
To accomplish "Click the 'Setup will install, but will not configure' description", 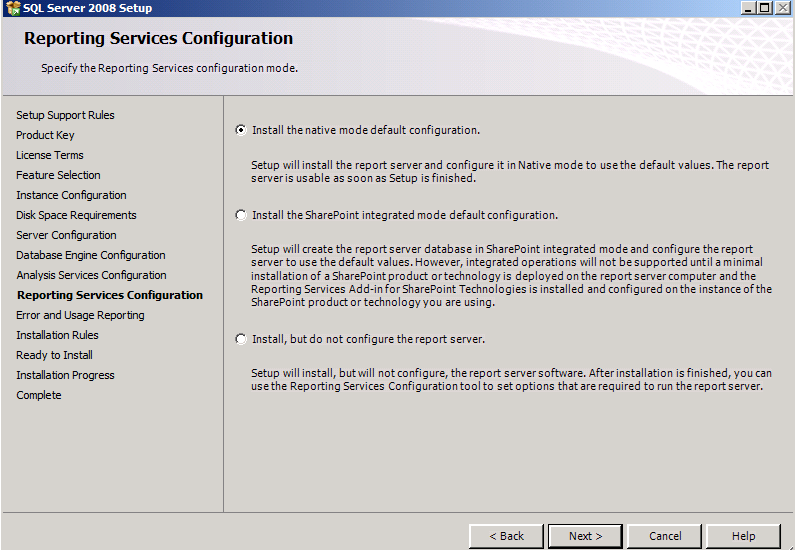I will (511, 379).
